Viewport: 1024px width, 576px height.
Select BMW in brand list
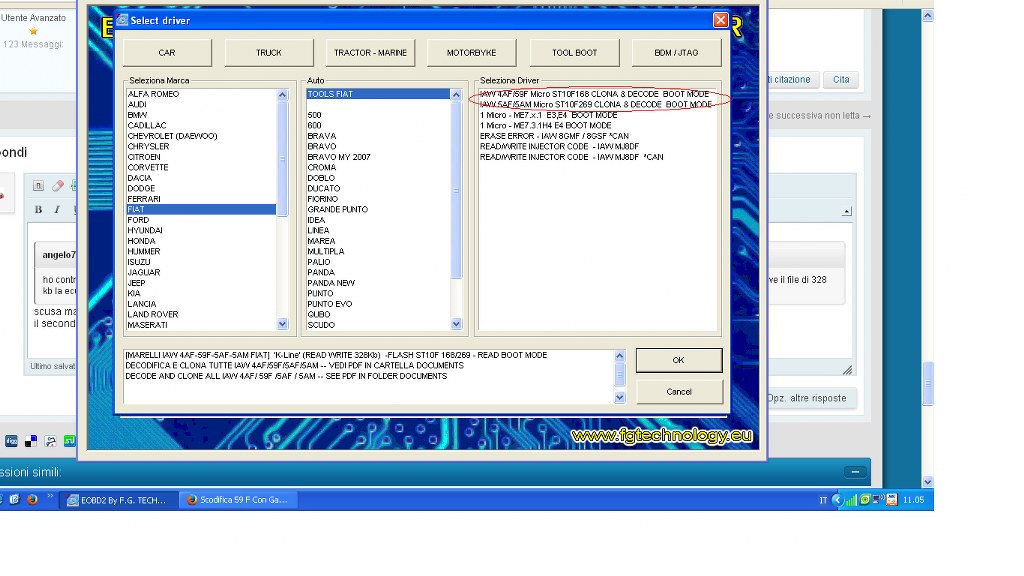pos(137,115)
